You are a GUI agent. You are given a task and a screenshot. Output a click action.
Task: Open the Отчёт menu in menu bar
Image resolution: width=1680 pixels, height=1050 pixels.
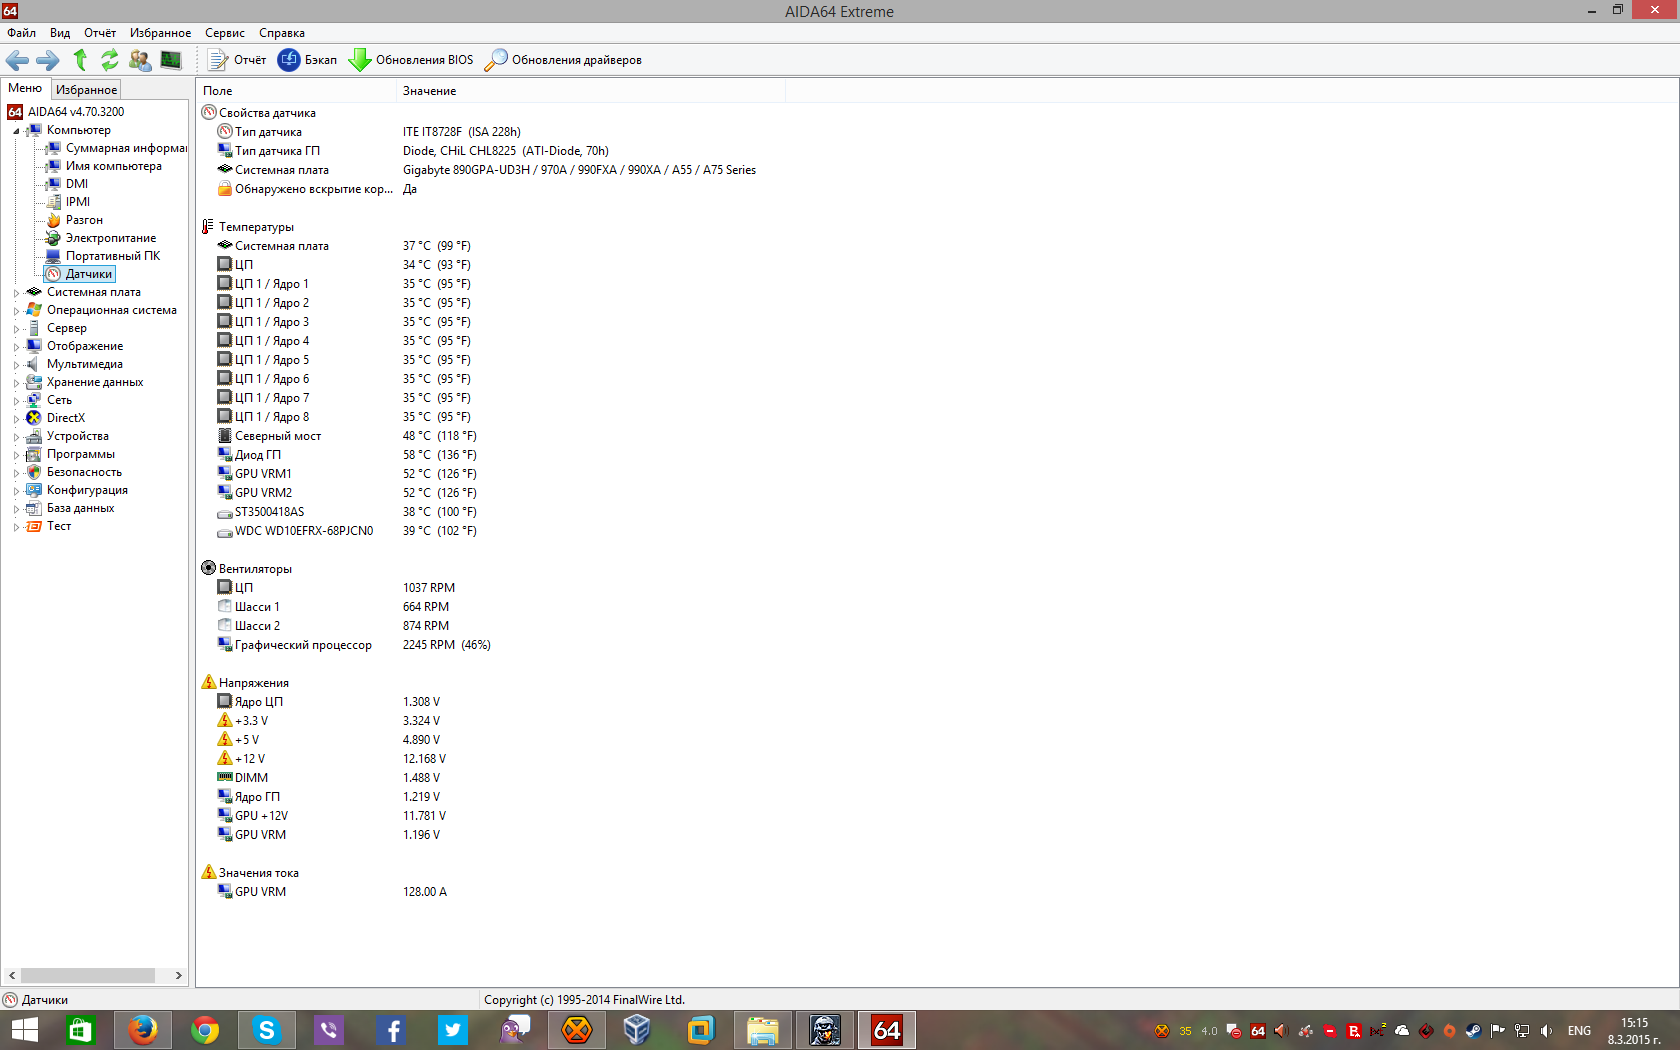pos(100,33)
